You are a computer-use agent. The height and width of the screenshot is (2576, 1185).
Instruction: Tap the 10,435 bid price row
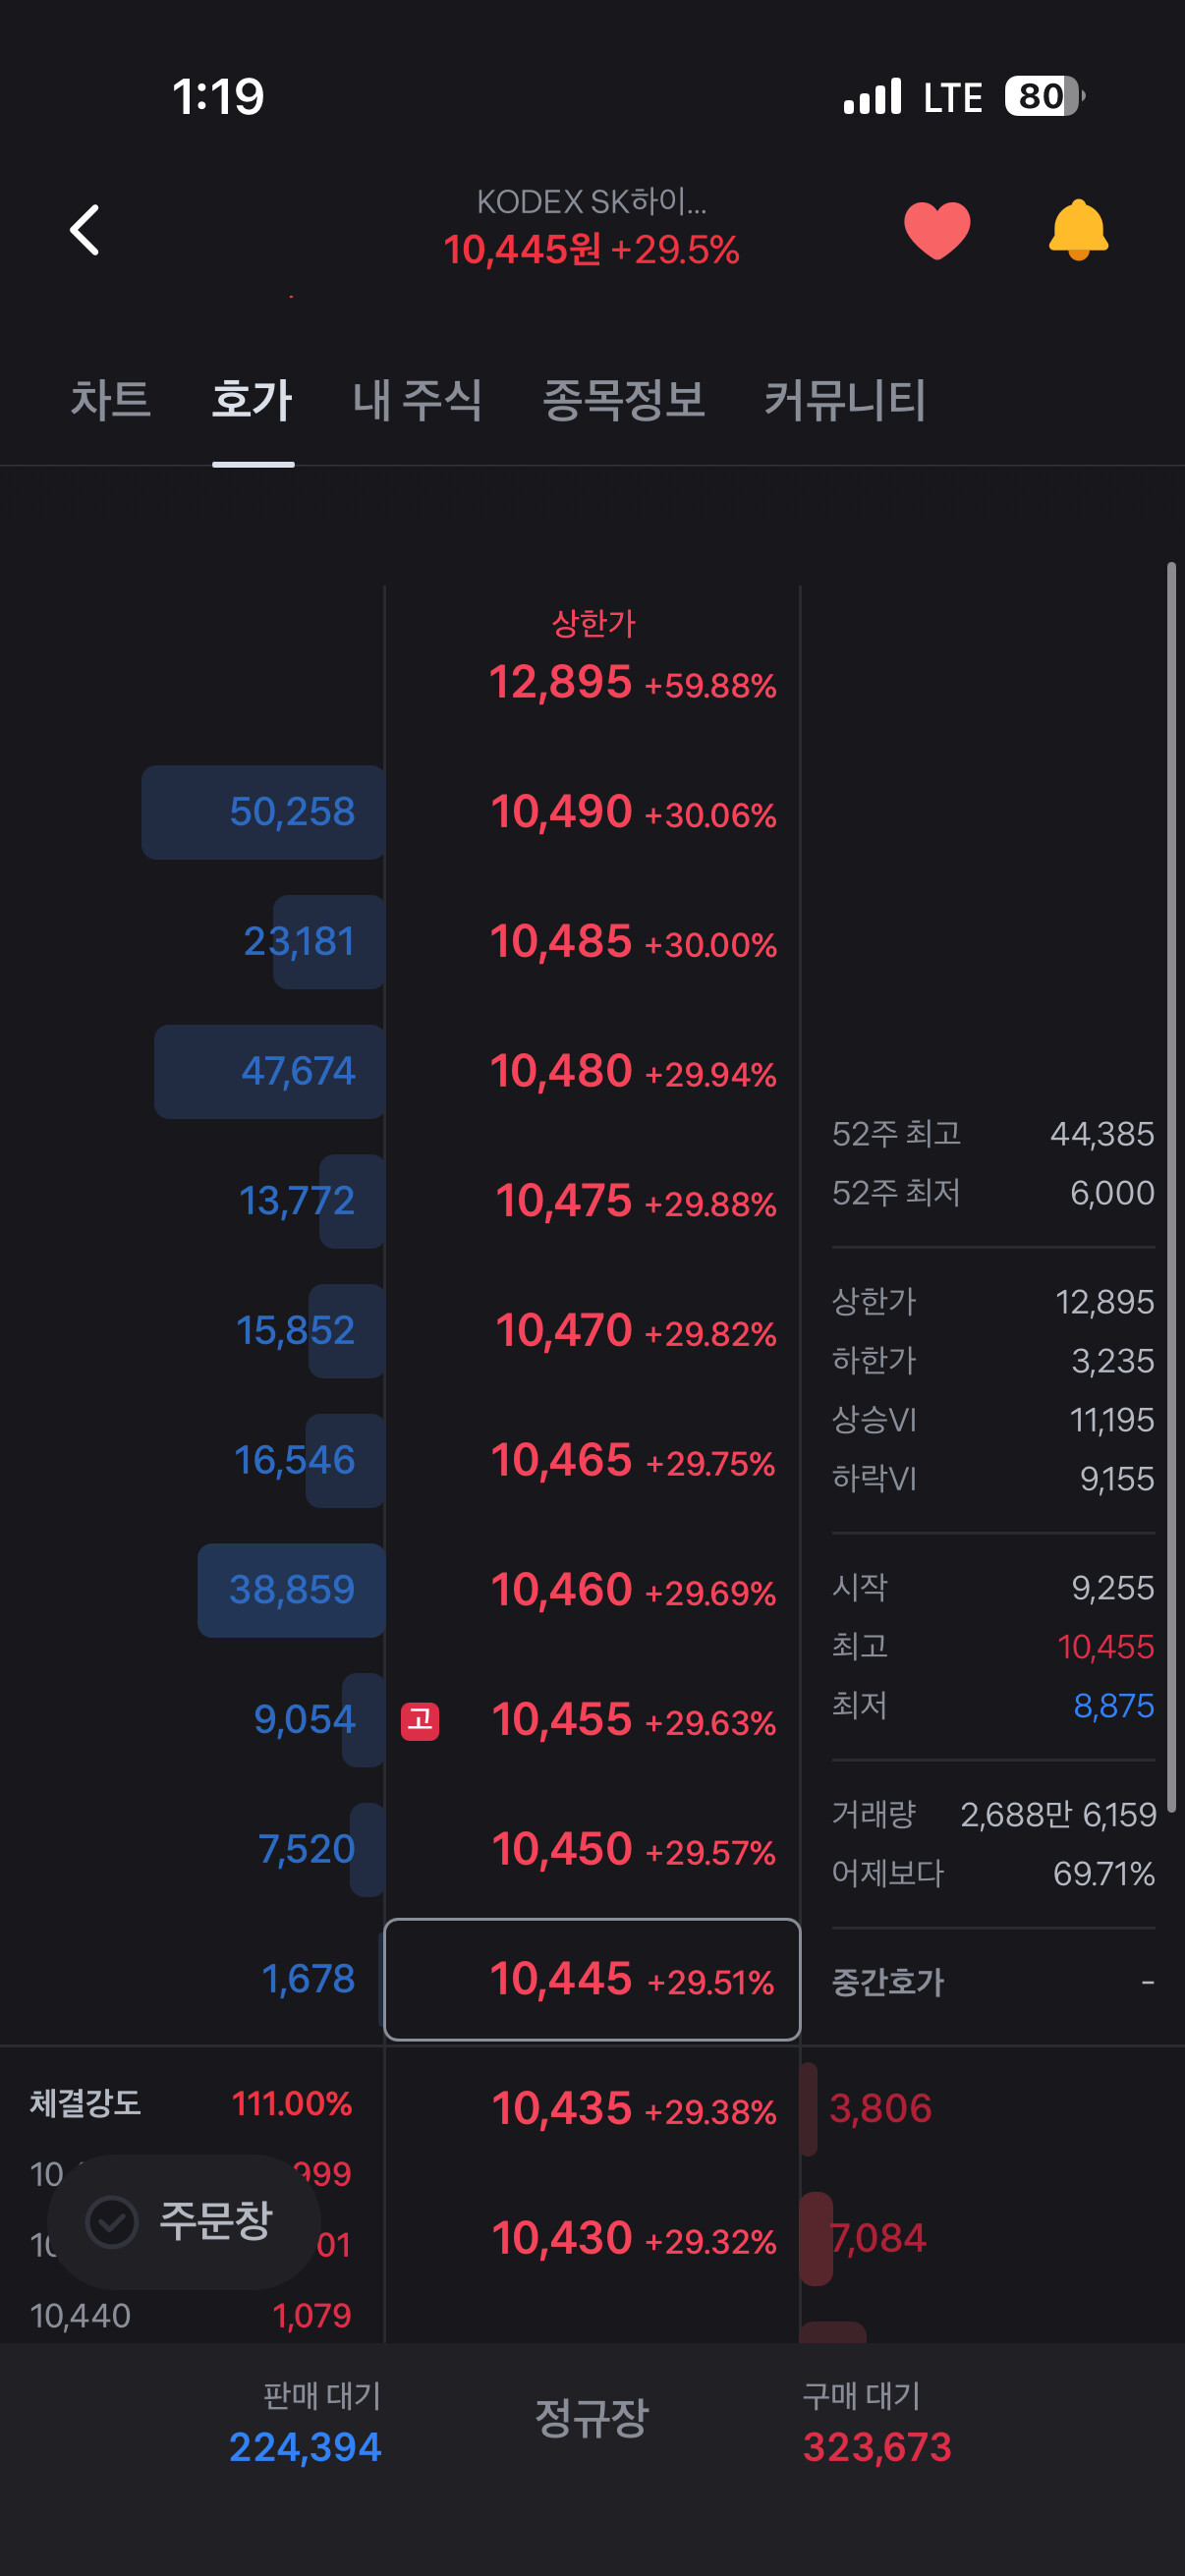click(592, 2108)
